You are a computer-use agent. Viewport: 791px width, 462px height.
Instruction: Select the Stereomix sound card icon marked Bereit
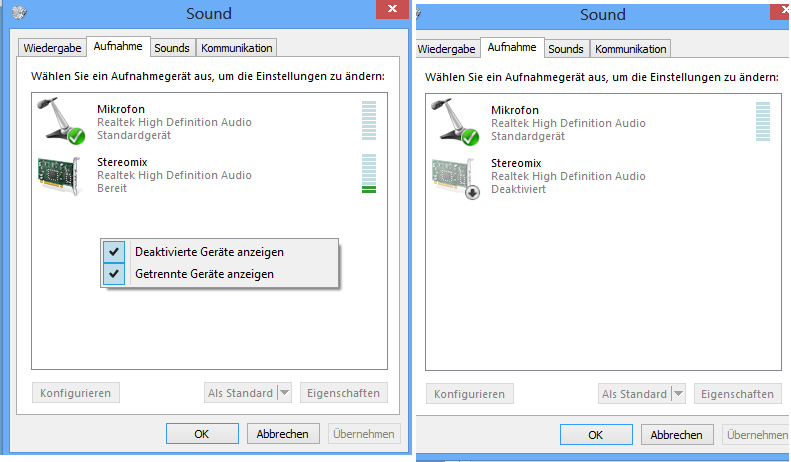point(60,176)
